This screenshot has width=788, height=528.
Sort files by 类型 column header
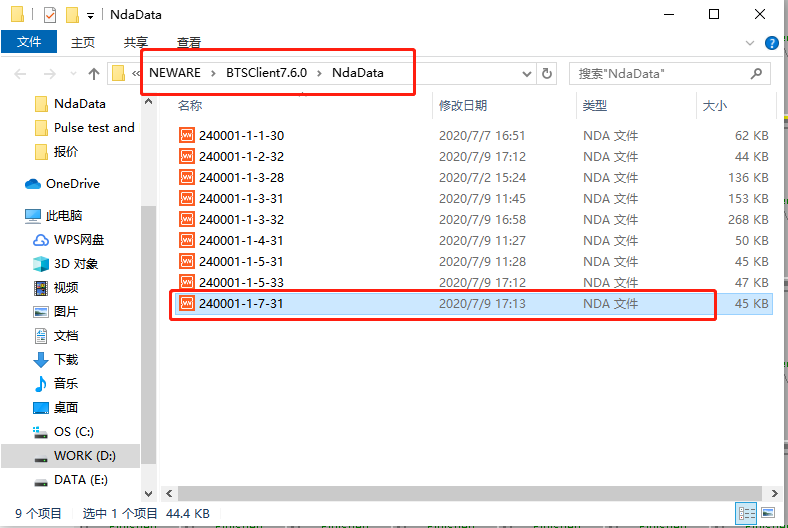pos(595,105)
